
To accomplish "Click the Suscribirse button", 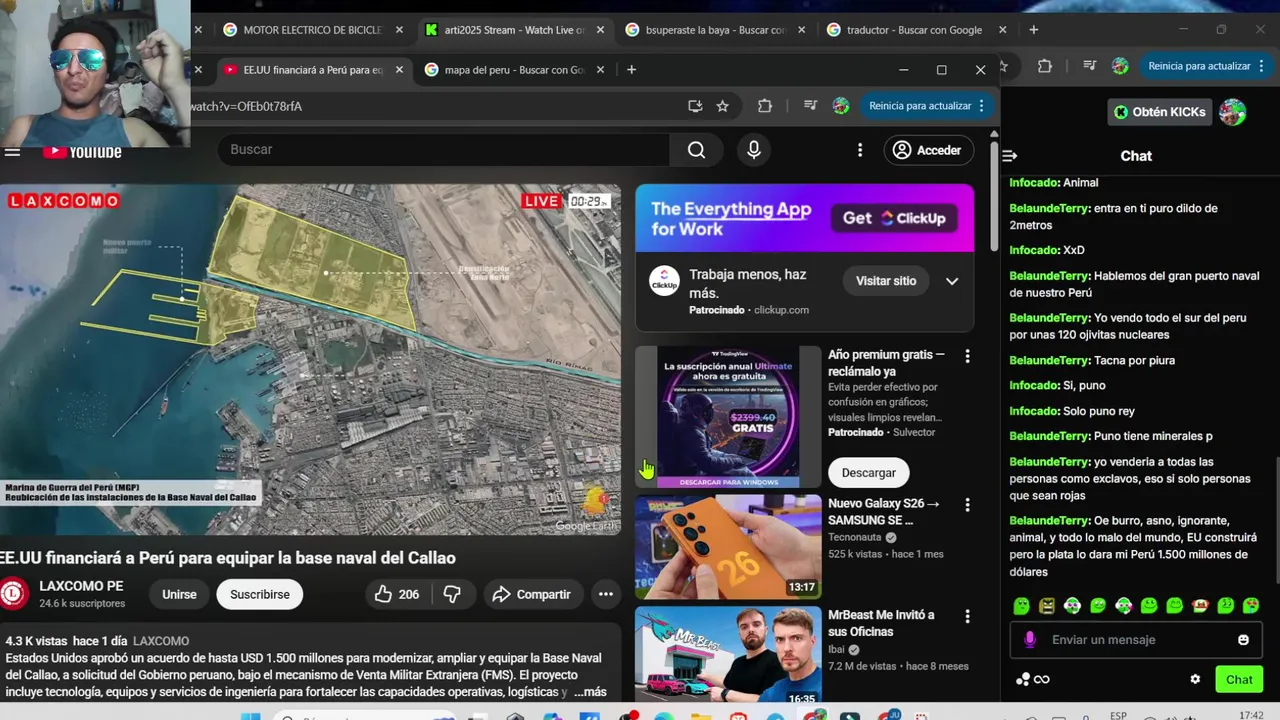I will [x=260, y=594].
